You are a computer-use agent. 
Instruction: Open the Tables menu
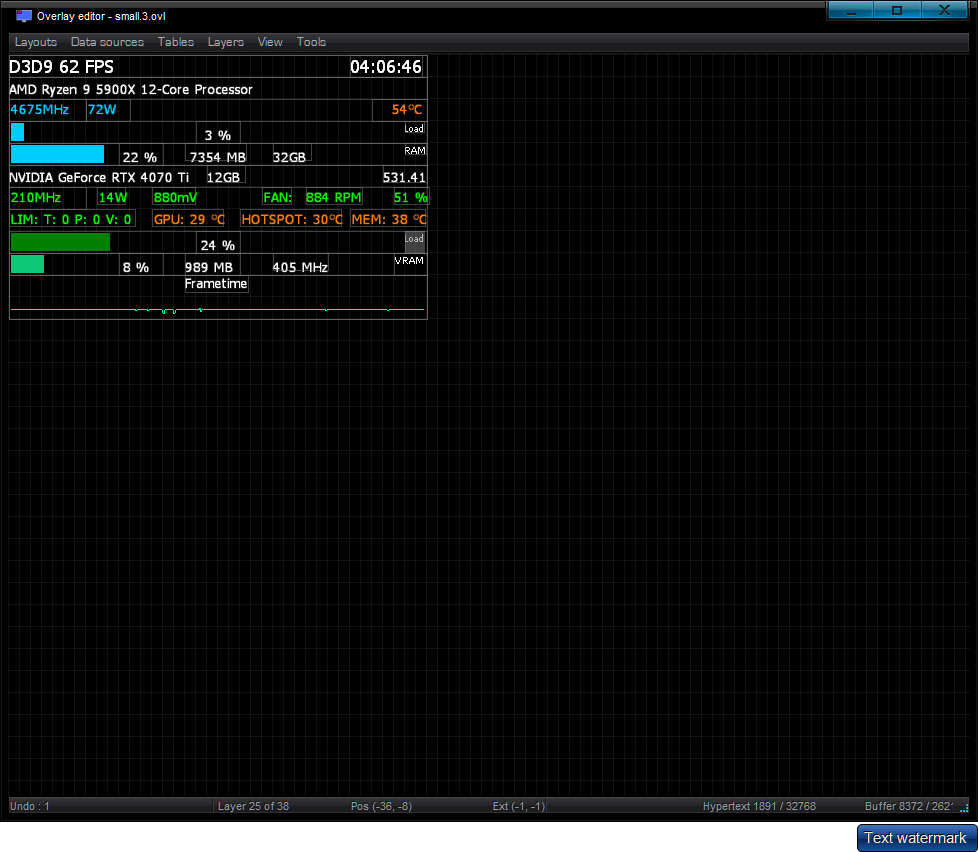coord(175,42)
